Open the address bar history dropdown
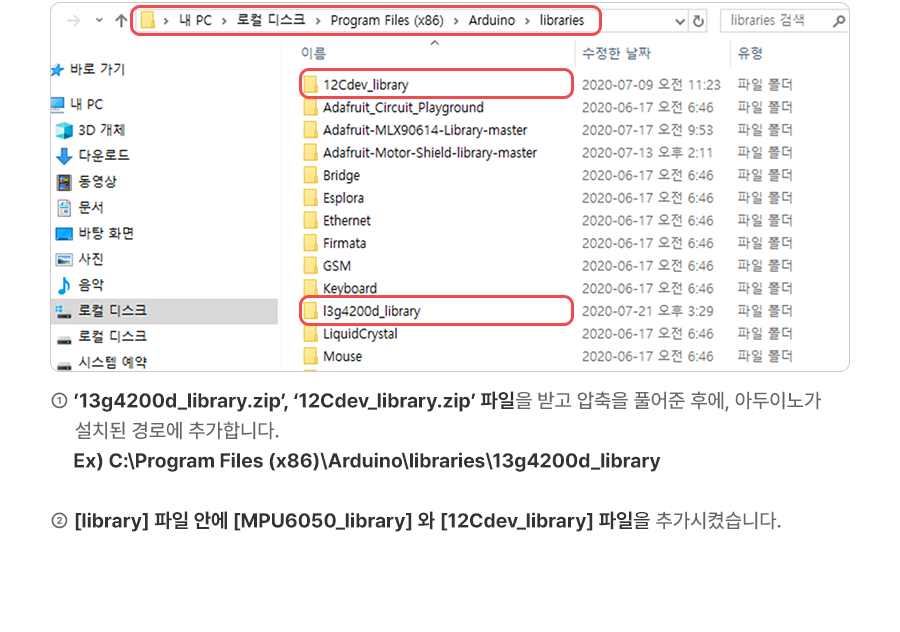This screenshot has height=632, width=900. click(x=680, y=21)
